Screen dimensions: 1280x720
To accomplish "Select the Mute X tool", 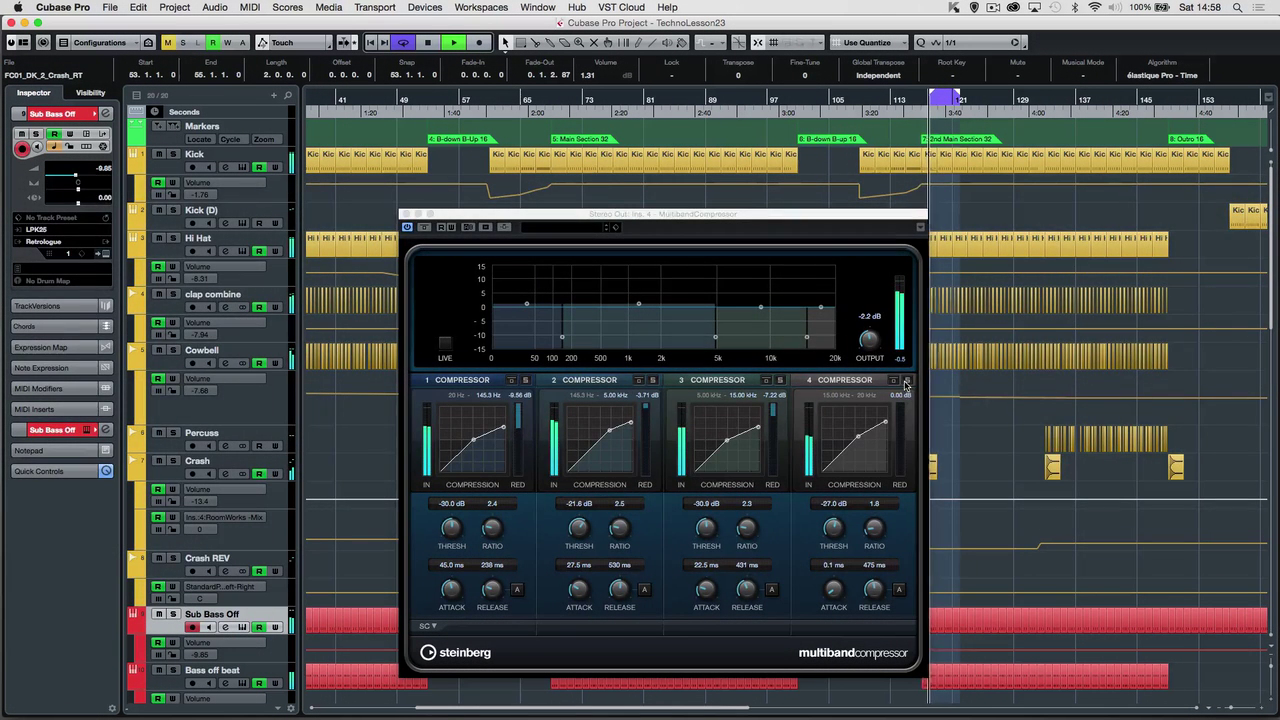I will coord(594,43).
